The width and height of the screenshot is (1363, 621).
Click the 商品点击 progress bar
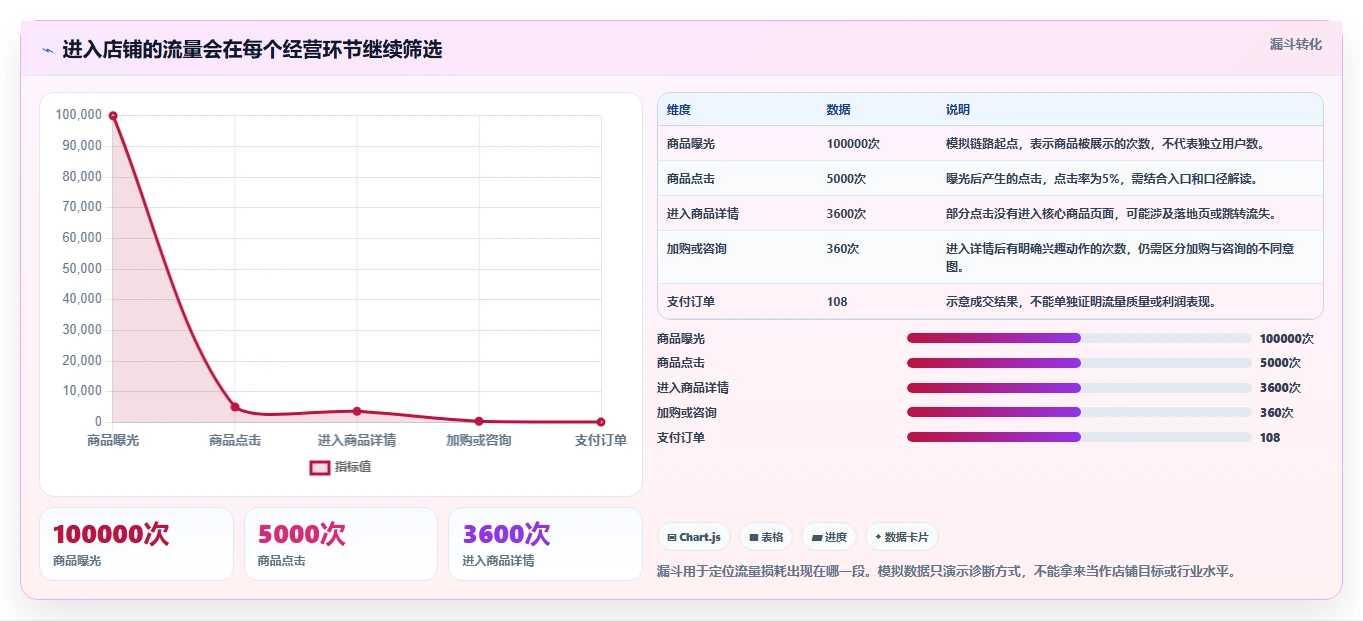coord(1079,363)
